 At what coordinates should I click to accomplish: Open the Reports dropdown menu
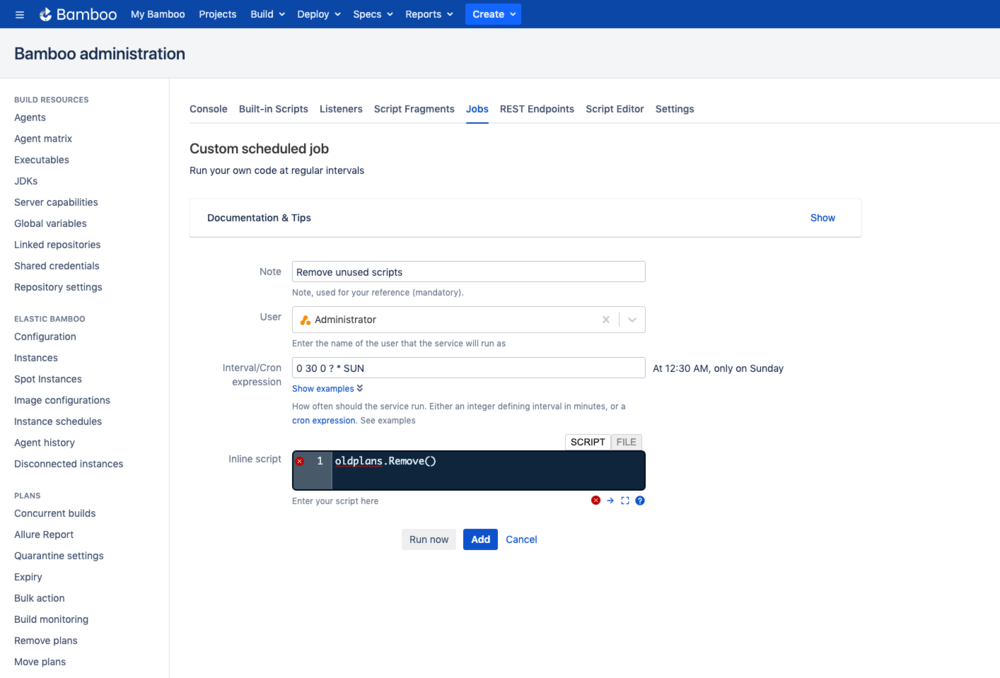point(429,14)
